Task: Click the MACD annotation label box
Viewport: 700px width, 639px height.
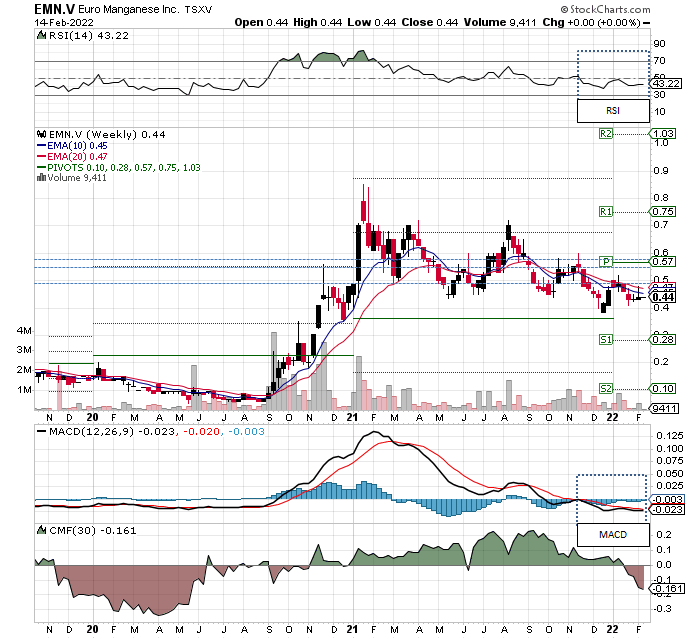Action: click(x=613, y=535)
